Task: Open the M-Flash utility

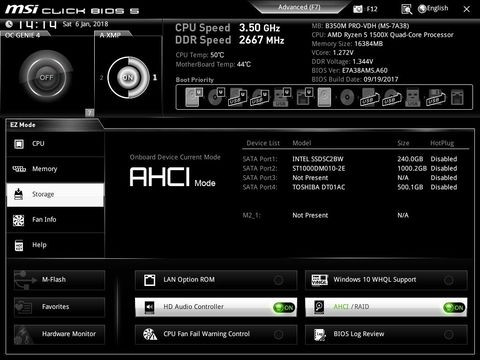Action: click(x=59, y=280)
